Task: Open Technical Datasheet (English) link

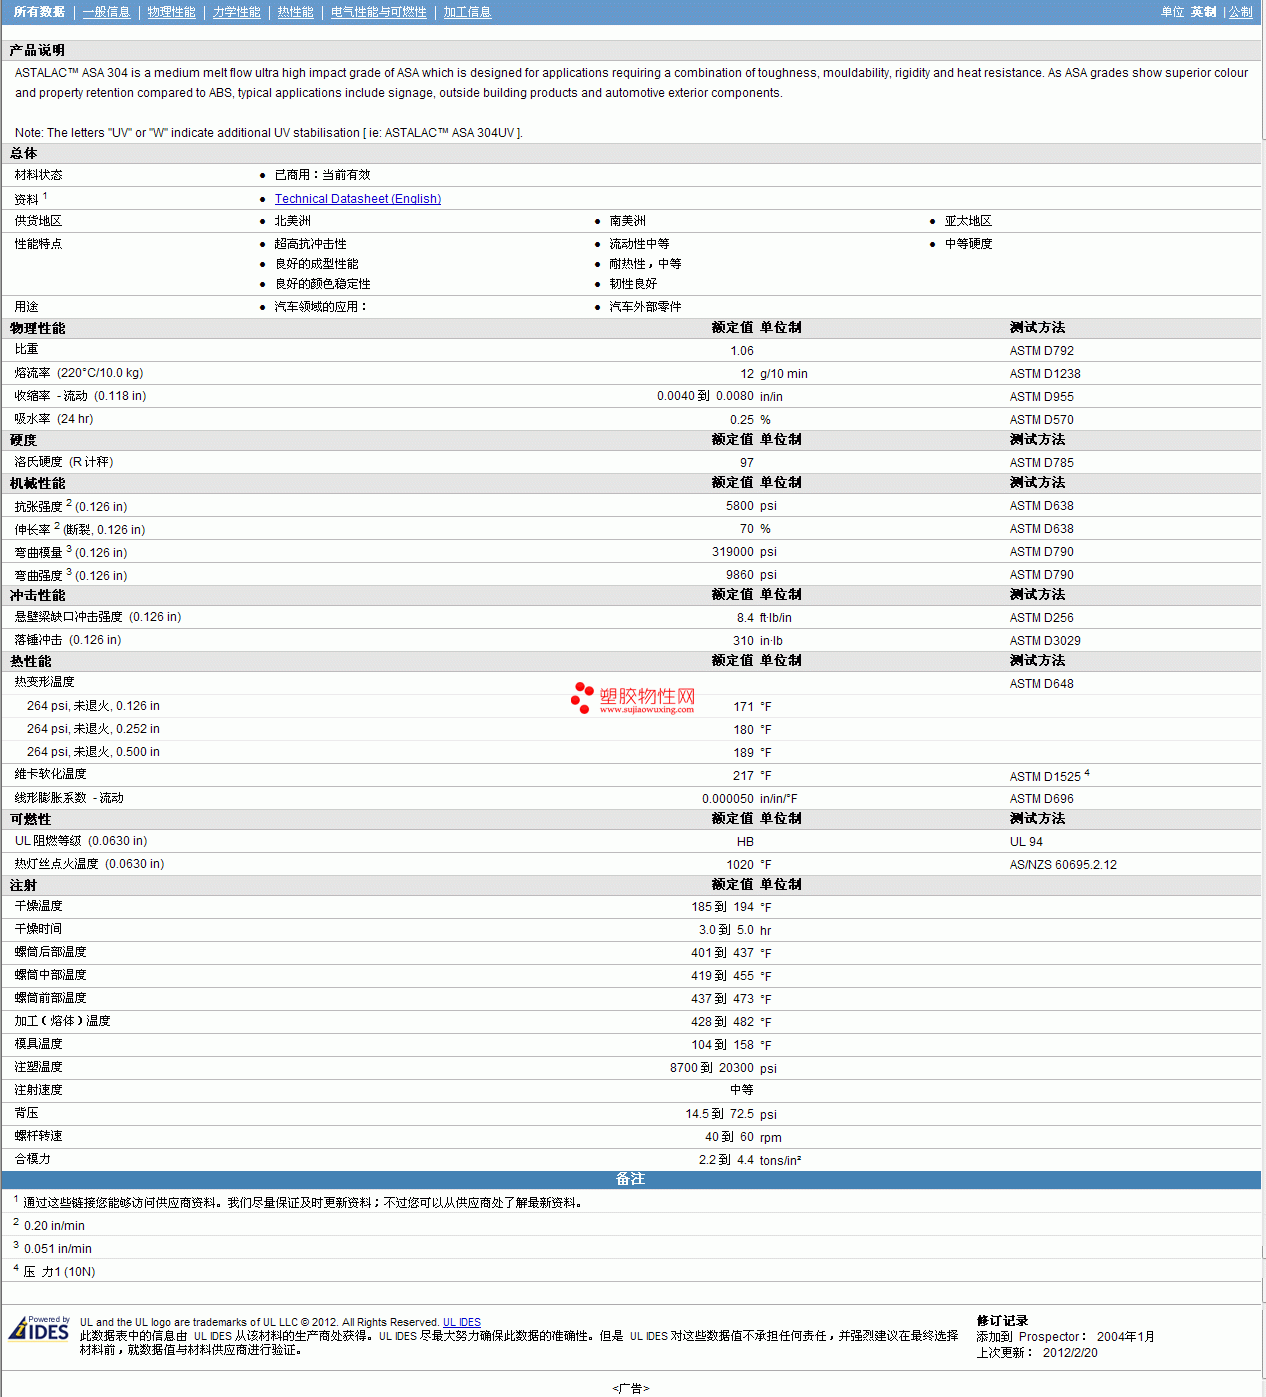Action: [x=358, y=199]
